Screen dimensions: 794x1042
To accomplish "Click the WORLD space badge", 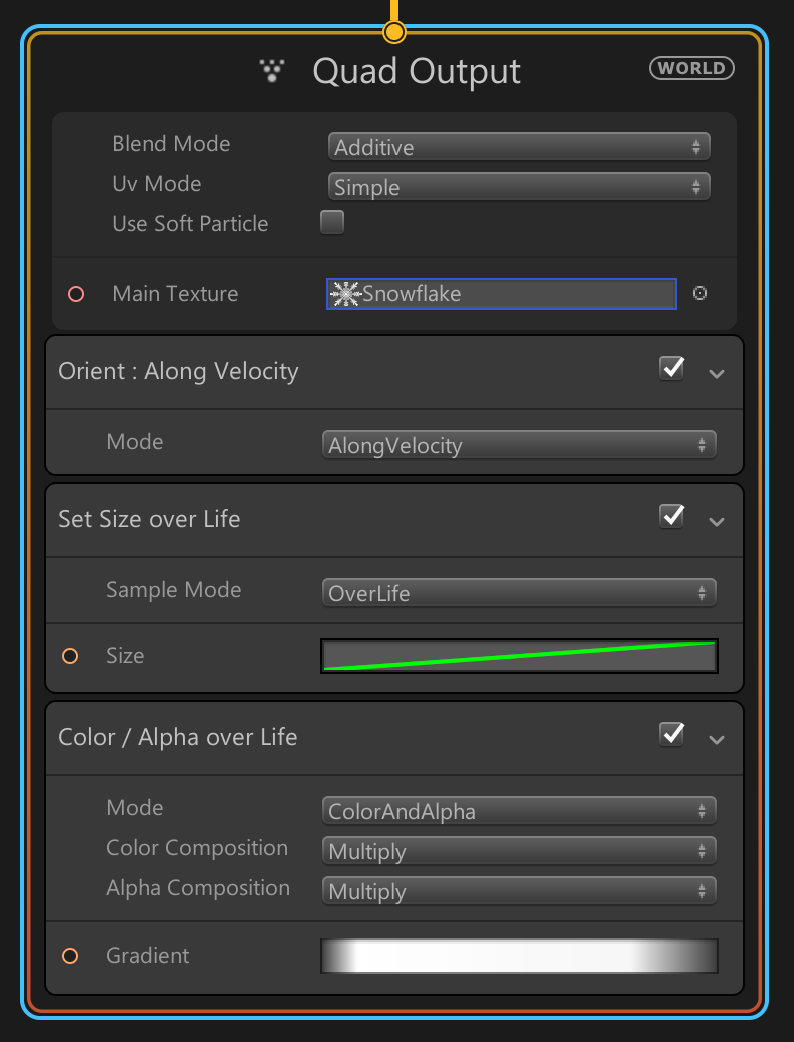I will [x=692, y=68].
